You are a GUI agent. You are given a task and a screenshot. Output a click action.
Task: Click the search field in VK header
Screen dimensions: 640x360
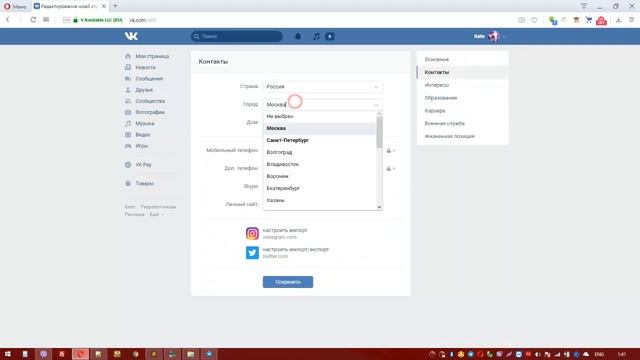point(236,36)
